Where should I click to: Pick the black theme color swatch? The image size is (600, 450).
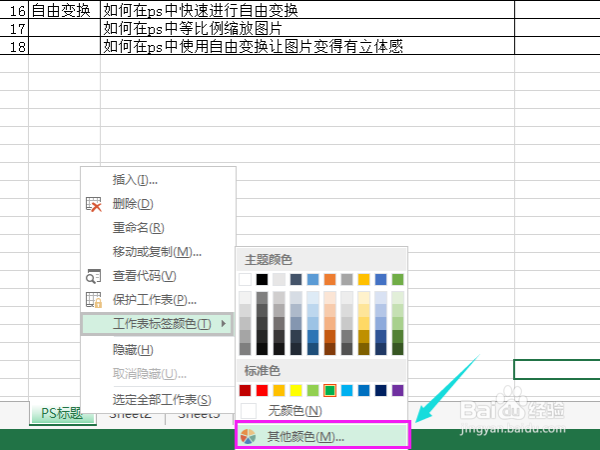click(262, 279)
